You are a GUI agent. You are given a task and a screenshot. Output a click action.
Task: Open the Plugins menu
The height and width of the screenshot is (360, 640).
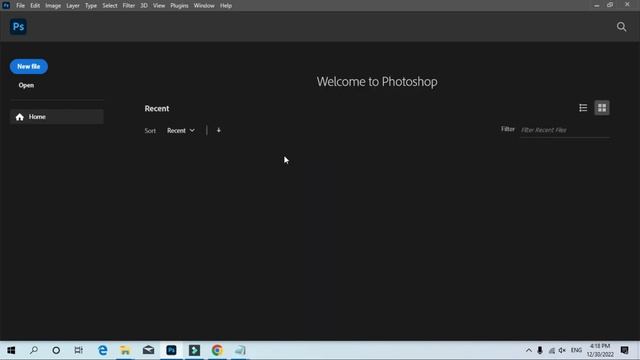click(x=180, y=6)
